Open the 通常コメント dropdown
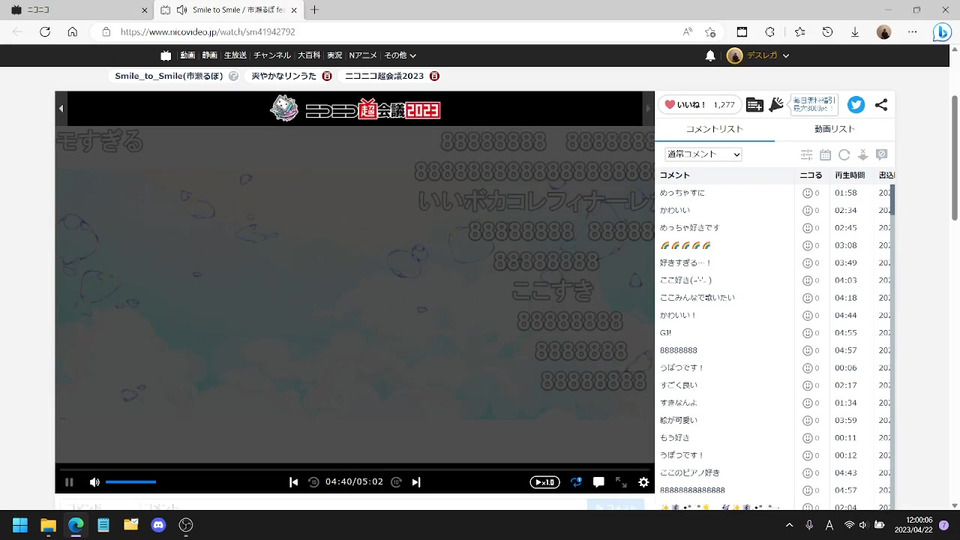This screenshot has height=540, width=960. [x=703, y=154]
